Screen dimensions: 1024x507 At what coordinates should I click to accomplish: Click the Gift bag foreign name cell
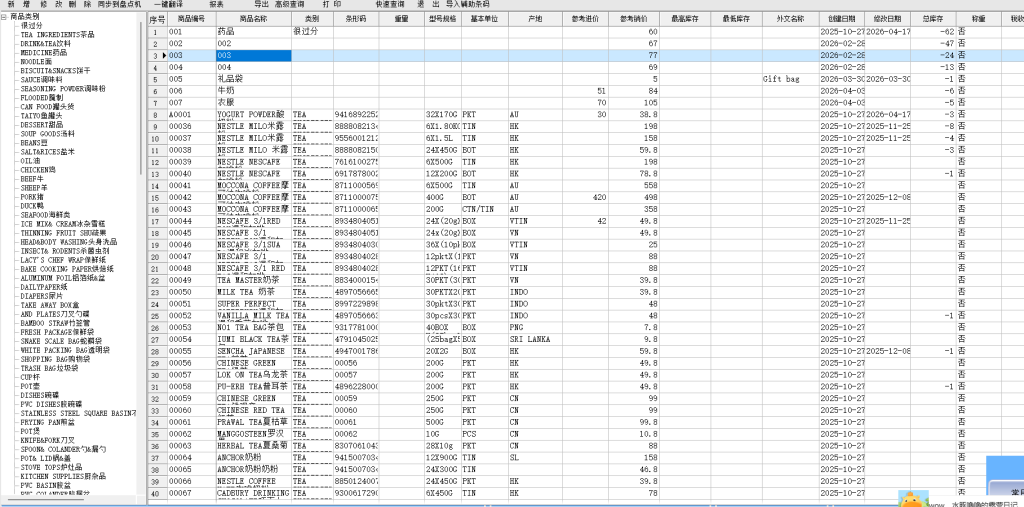[x=781, y=78]
